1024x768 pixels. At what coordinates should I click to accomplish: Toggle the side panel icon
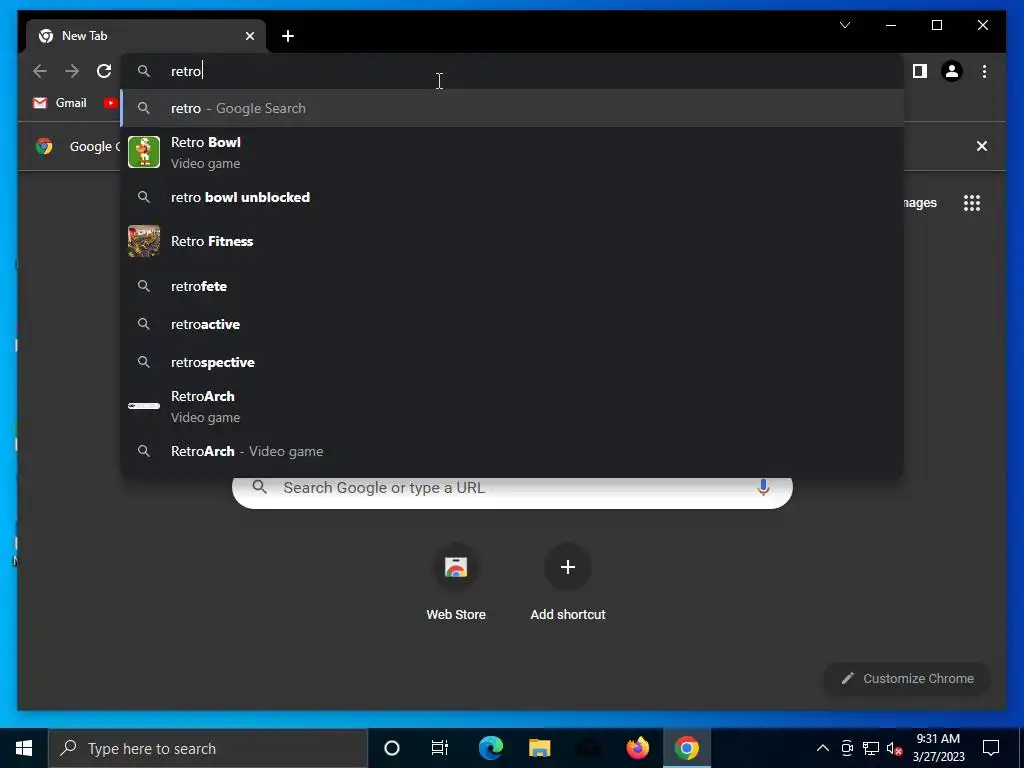point(920,71)
